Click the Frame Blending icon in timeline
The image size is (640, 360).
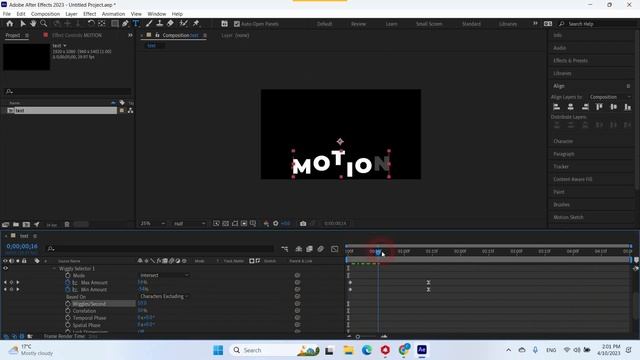[309, 249]
